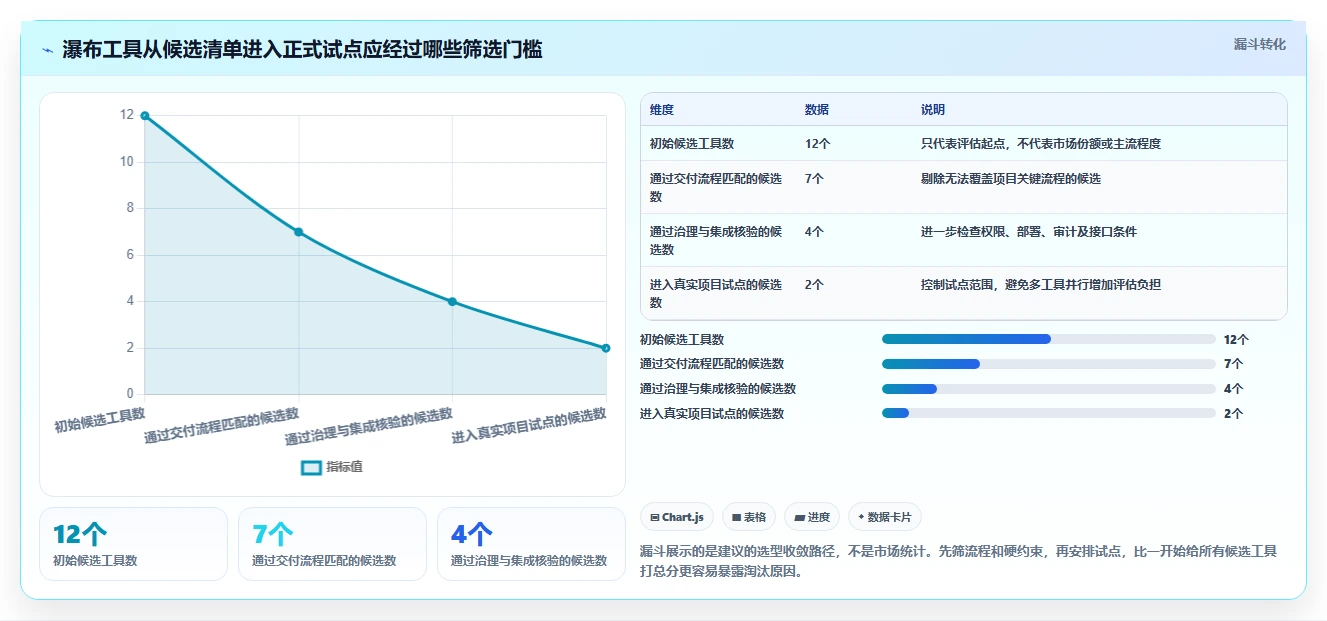Click the 进入真实项目试点的候选数 progress bar
1327x621 pixels.
[1049, 413]
